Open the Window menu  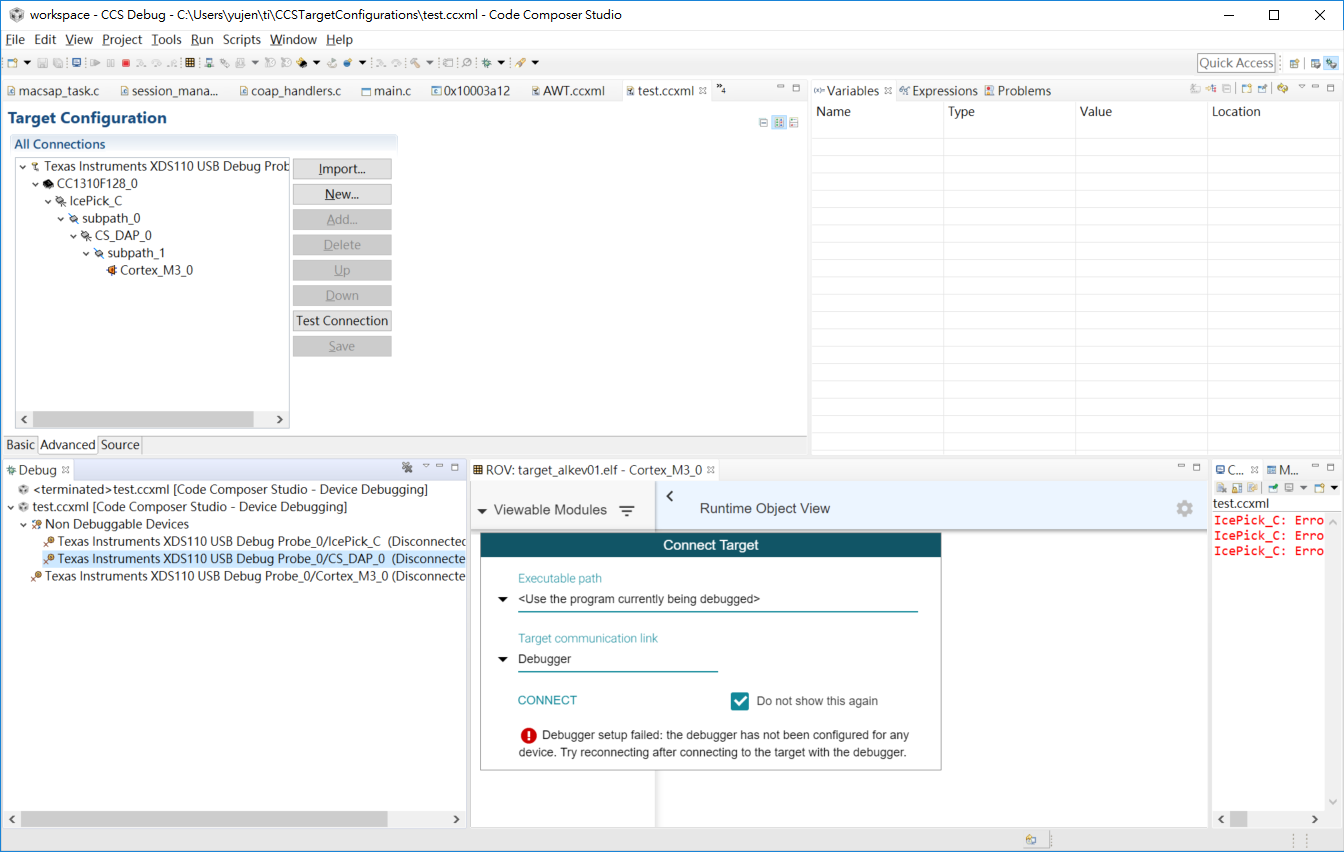(x=293, y=40)
